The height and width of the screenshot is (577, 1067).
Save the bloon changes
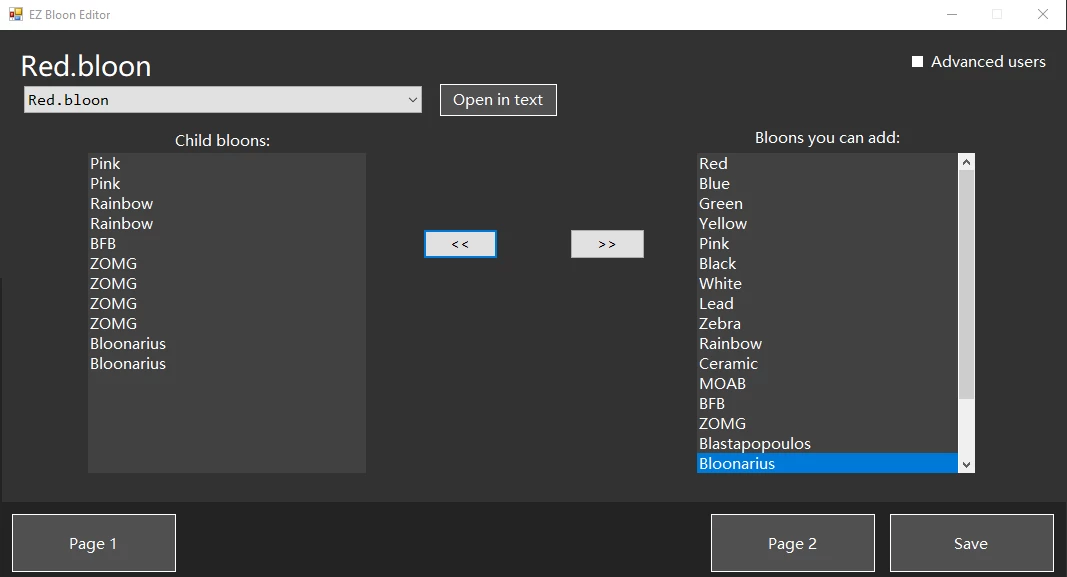coord(972,543)
